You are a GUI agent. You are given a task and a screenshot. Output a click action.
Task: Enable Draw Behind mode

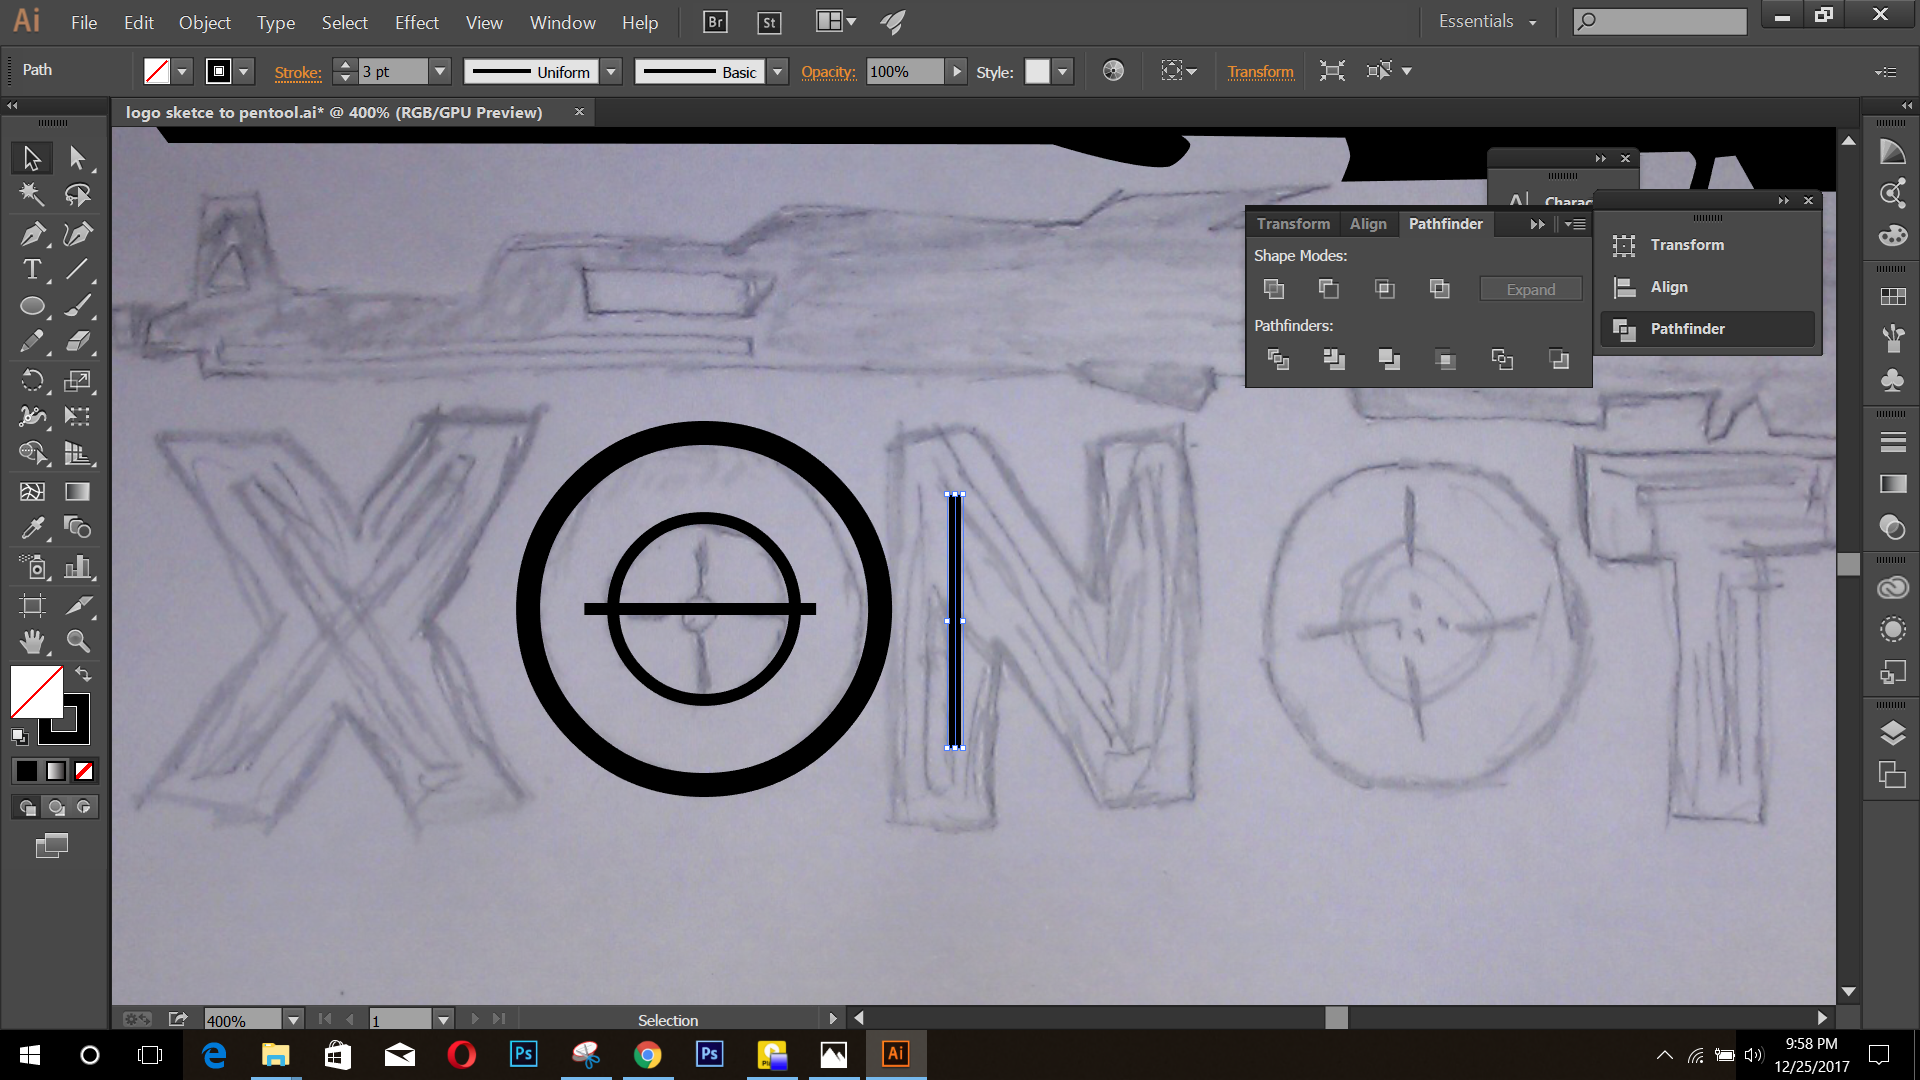(x=56, y=807)
